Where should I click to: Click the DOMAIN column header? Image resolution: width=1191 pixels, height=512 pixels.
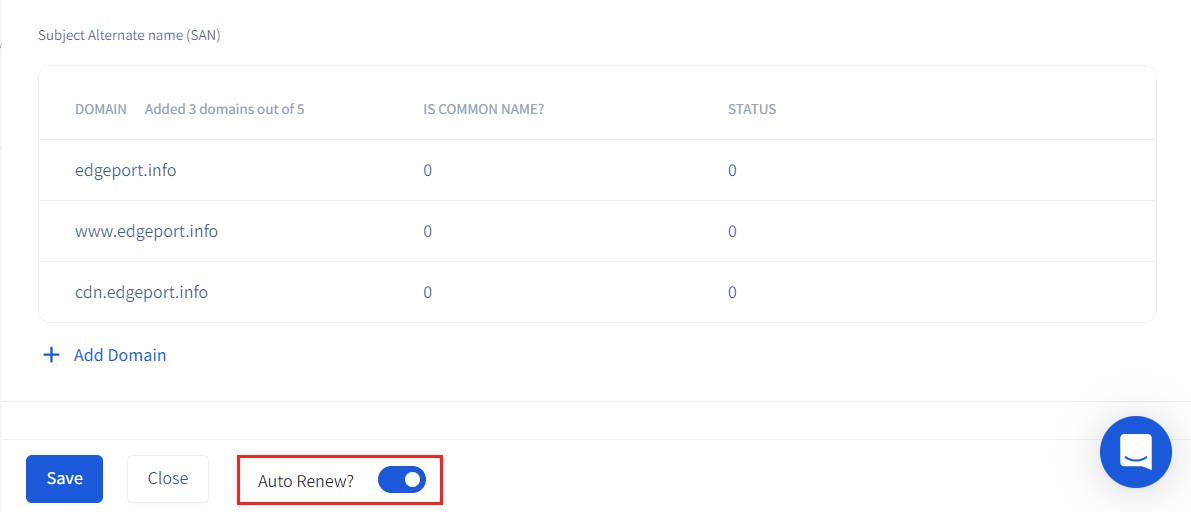[100, 109]
